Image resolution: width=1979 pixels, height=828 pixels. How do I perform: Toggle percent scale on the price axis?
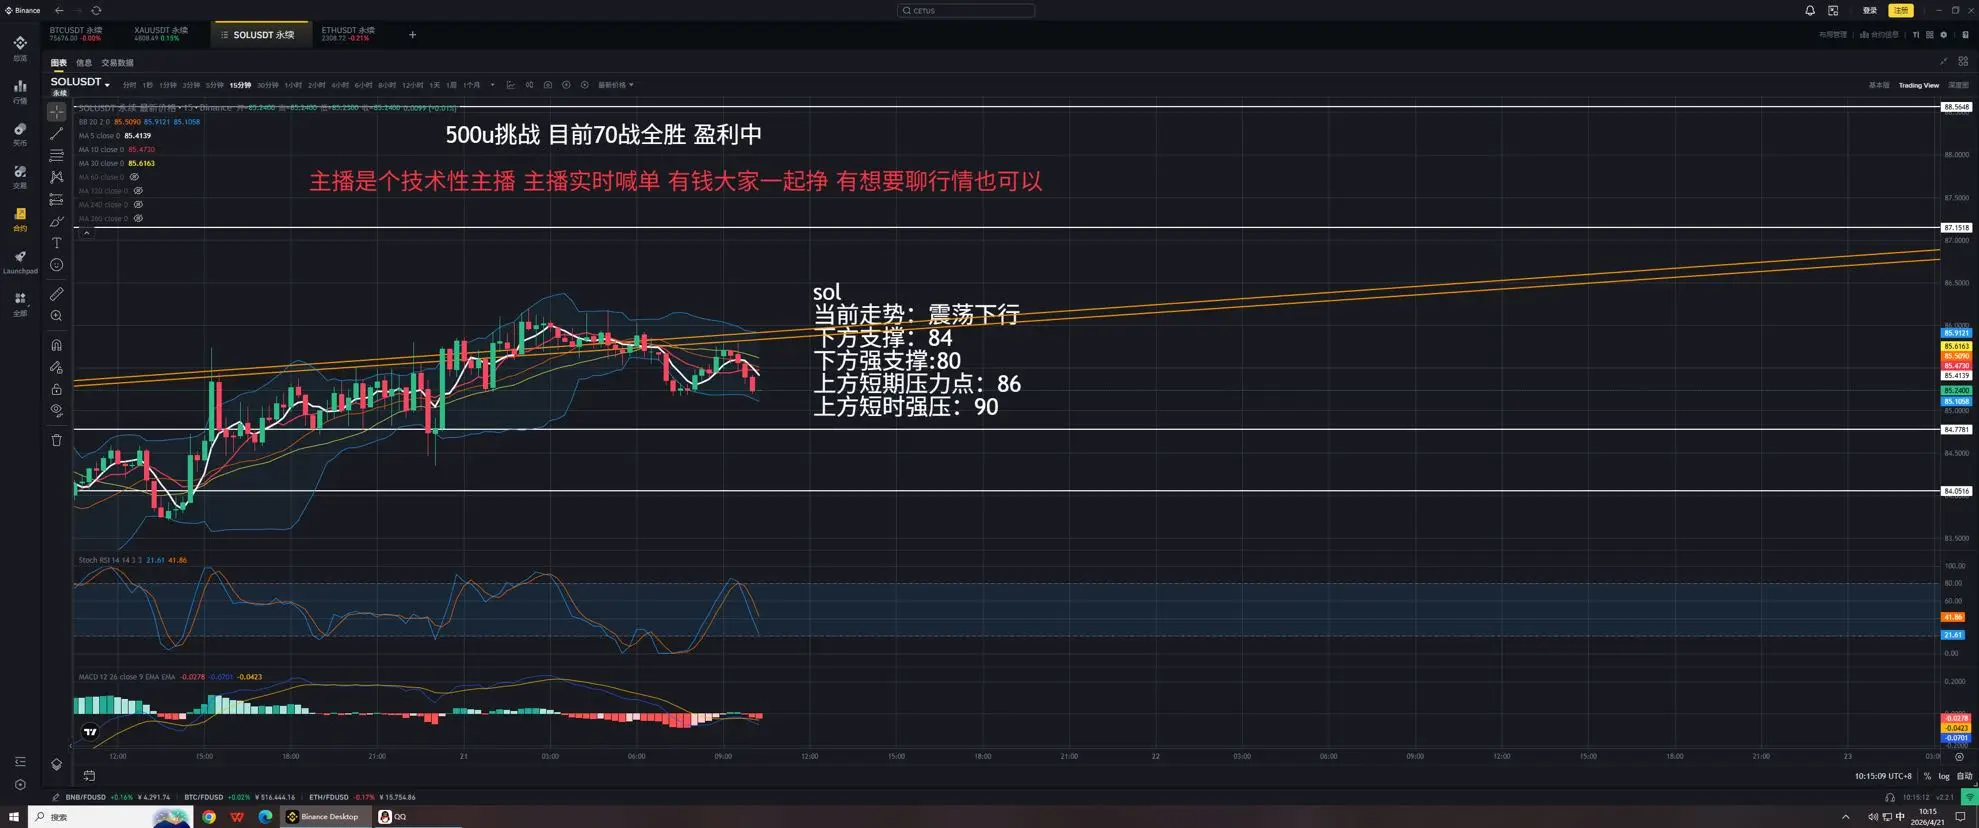click(x=1927, y=776)
